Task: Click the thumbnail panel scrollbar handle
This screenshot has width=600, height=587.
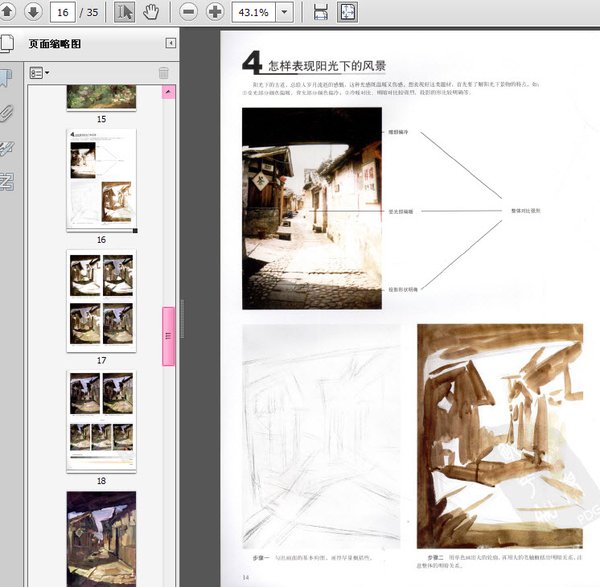Action: (x=168, y=336)
